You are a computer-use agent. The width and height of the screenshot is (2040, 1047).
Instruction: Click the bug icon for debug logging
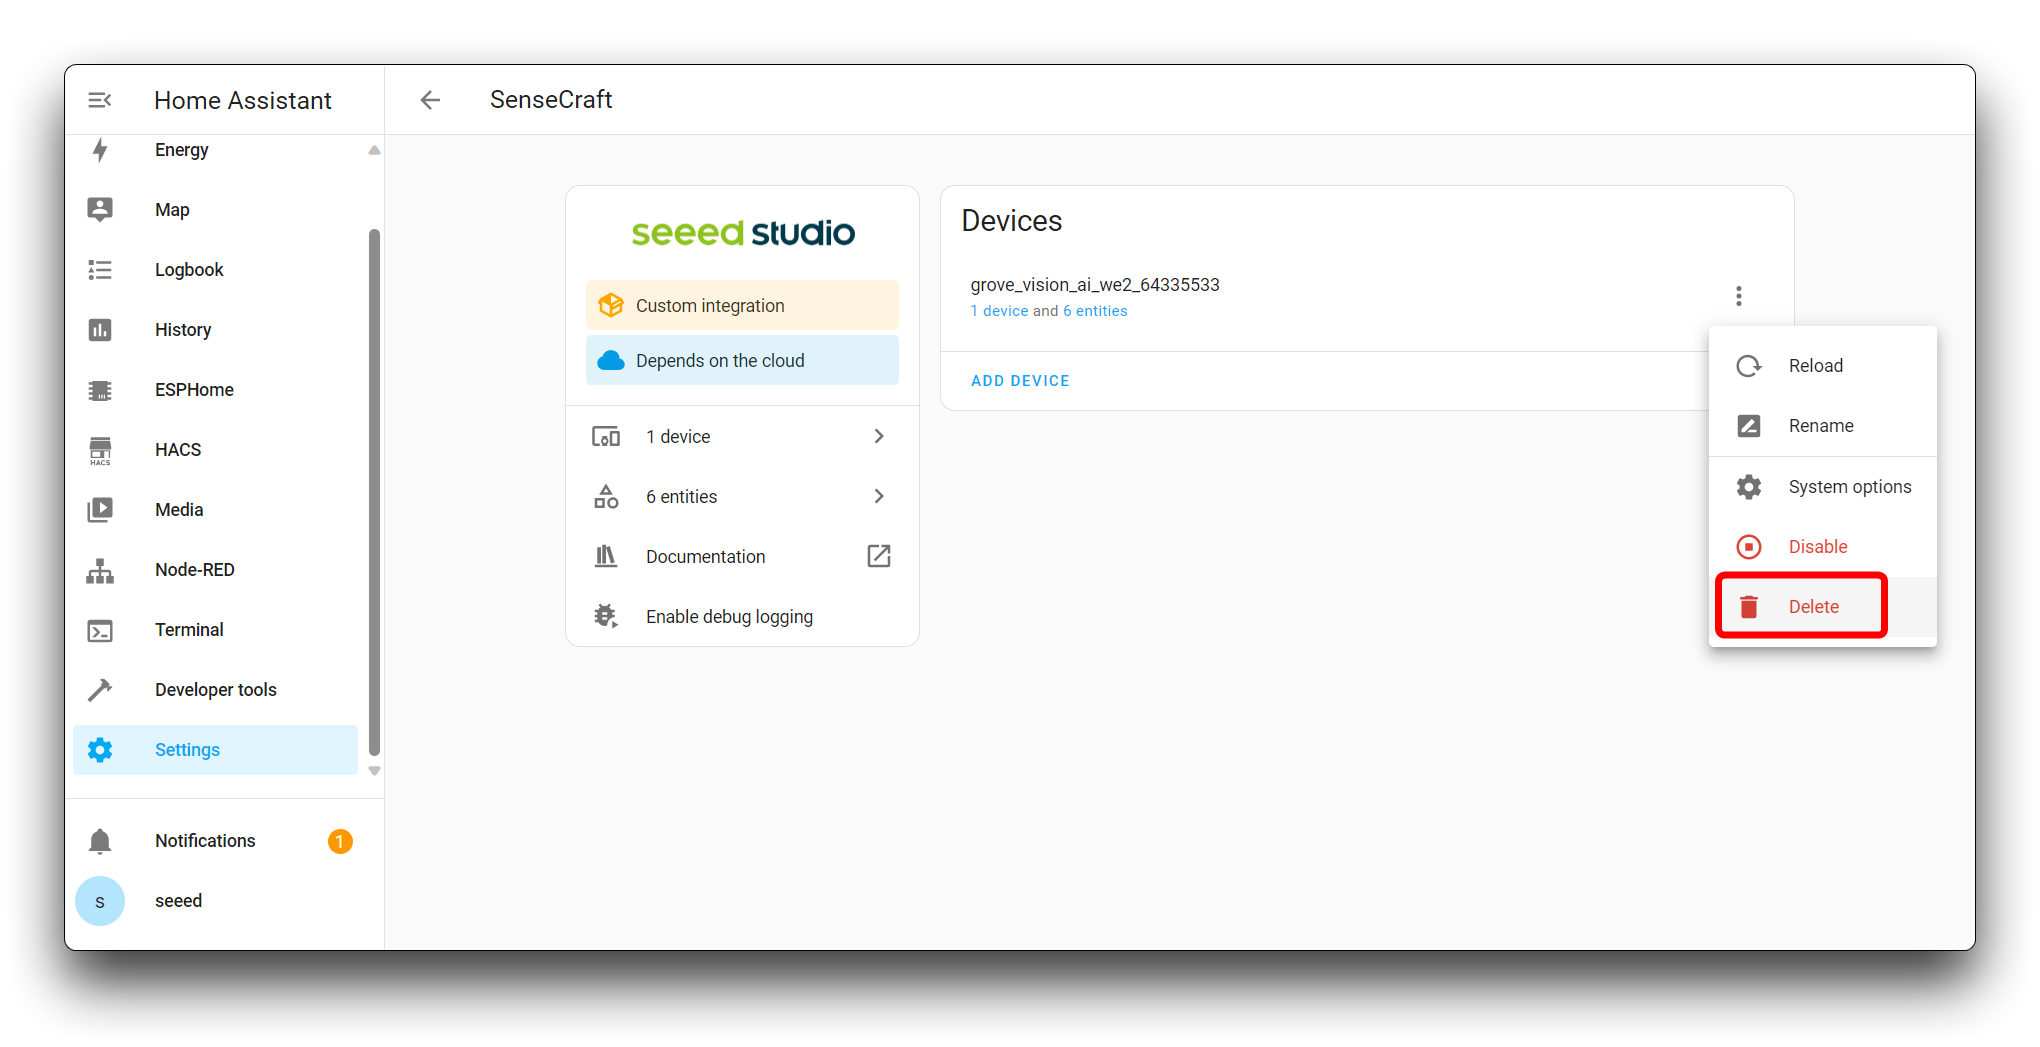pos(606,616)
